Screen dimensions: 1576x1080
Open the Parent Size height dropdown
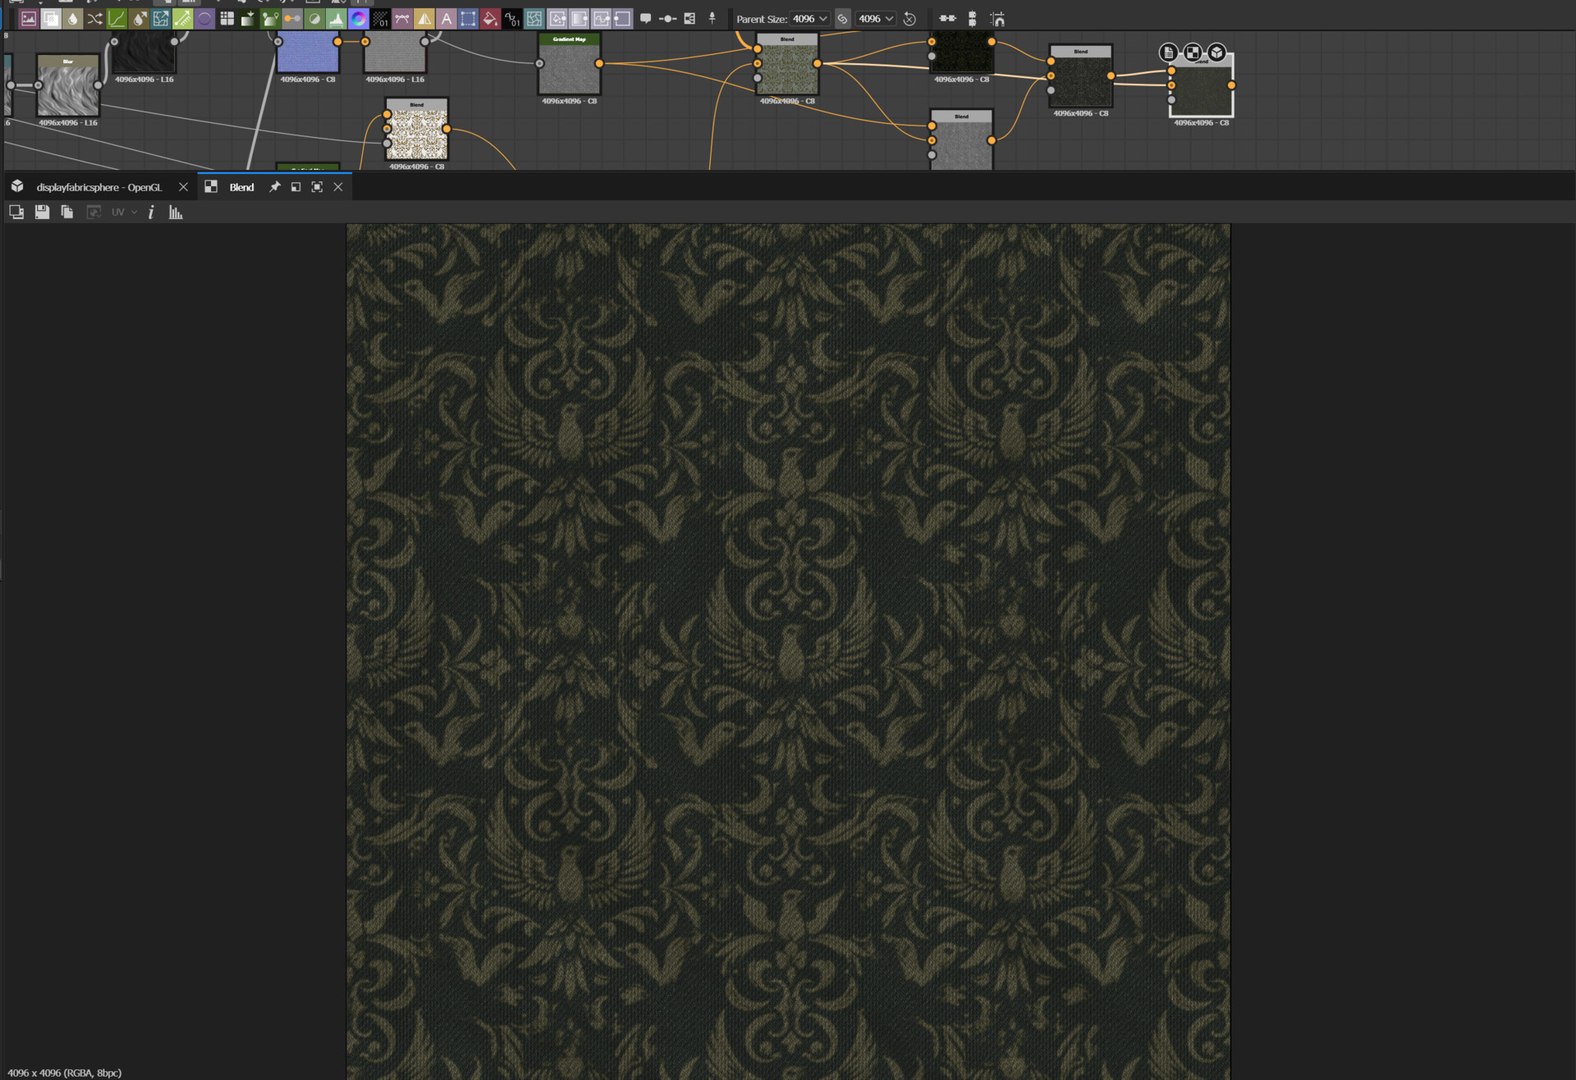tap(876, 19)
